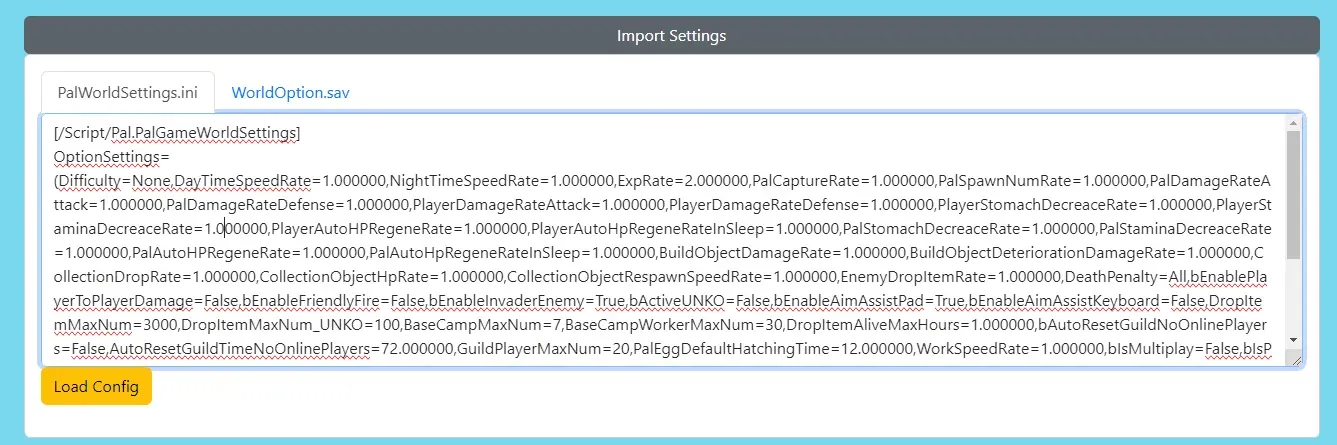Switch to the WorldOption.sav tab
Screen dimensions: 1337x445
[290, 92]
